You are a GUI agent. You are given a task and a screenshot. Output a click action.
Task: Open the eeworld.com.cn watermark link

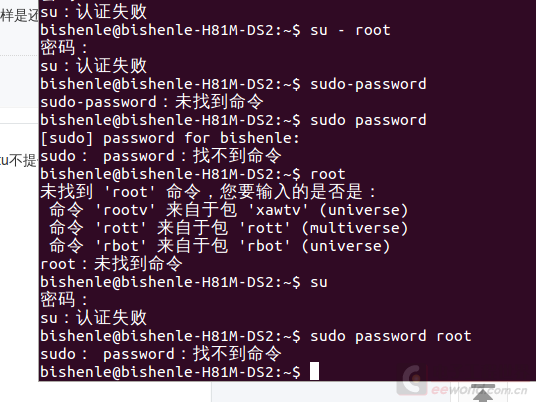(479, 390)
